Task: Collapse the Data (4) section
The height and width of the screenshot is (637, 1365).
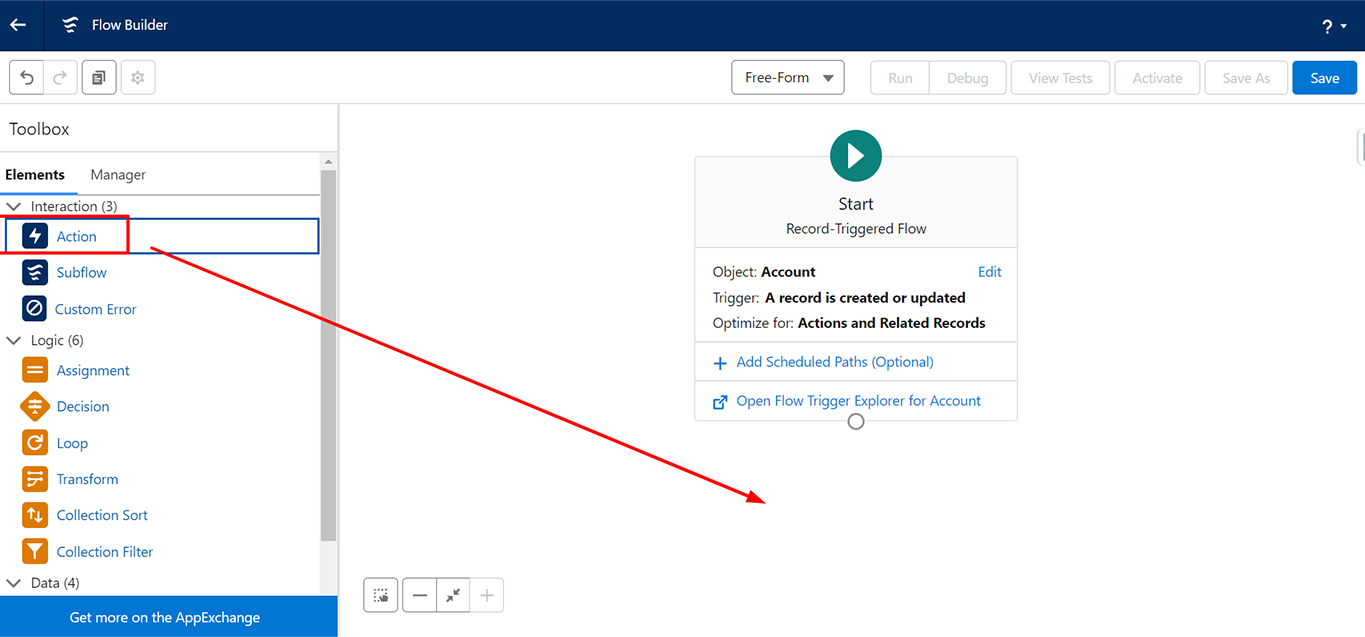Action: pos(14,583)
